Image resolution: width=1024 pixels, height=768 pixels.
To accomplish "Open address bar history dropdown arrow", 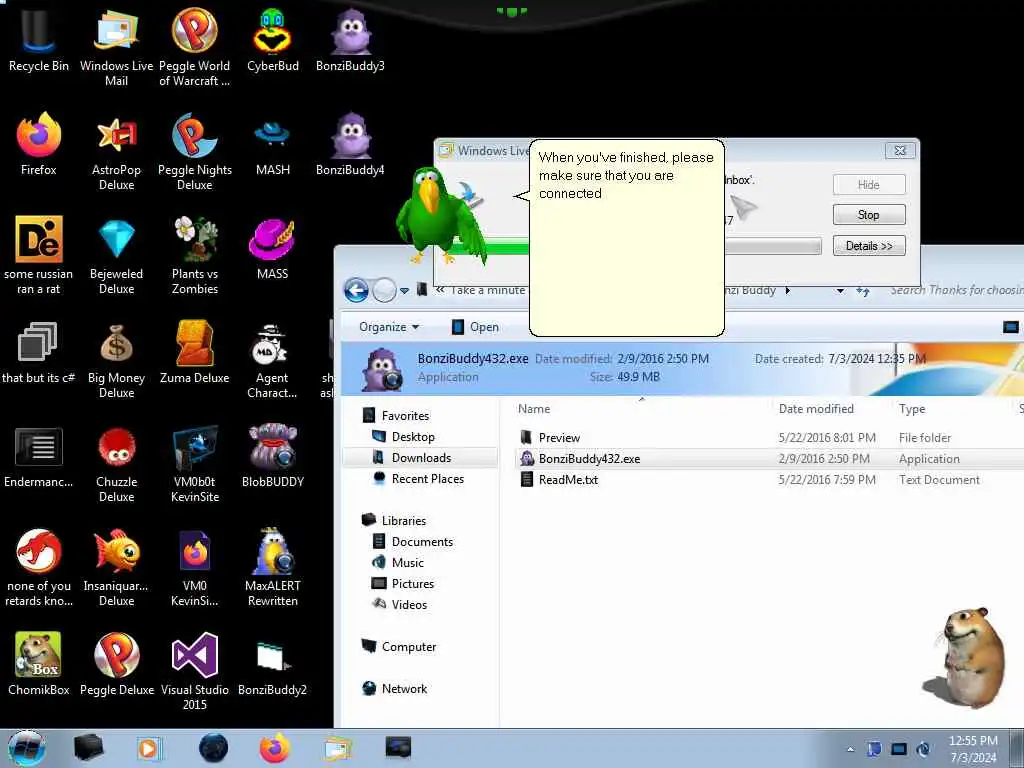I will (x=840, y=291).
